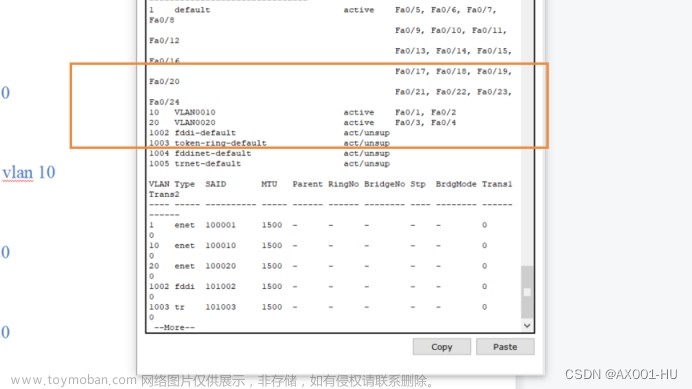The width and height of the screenshot is (692, 389).
Task: Click the SAID value '100020'
Action: click(x=220, y=266)
